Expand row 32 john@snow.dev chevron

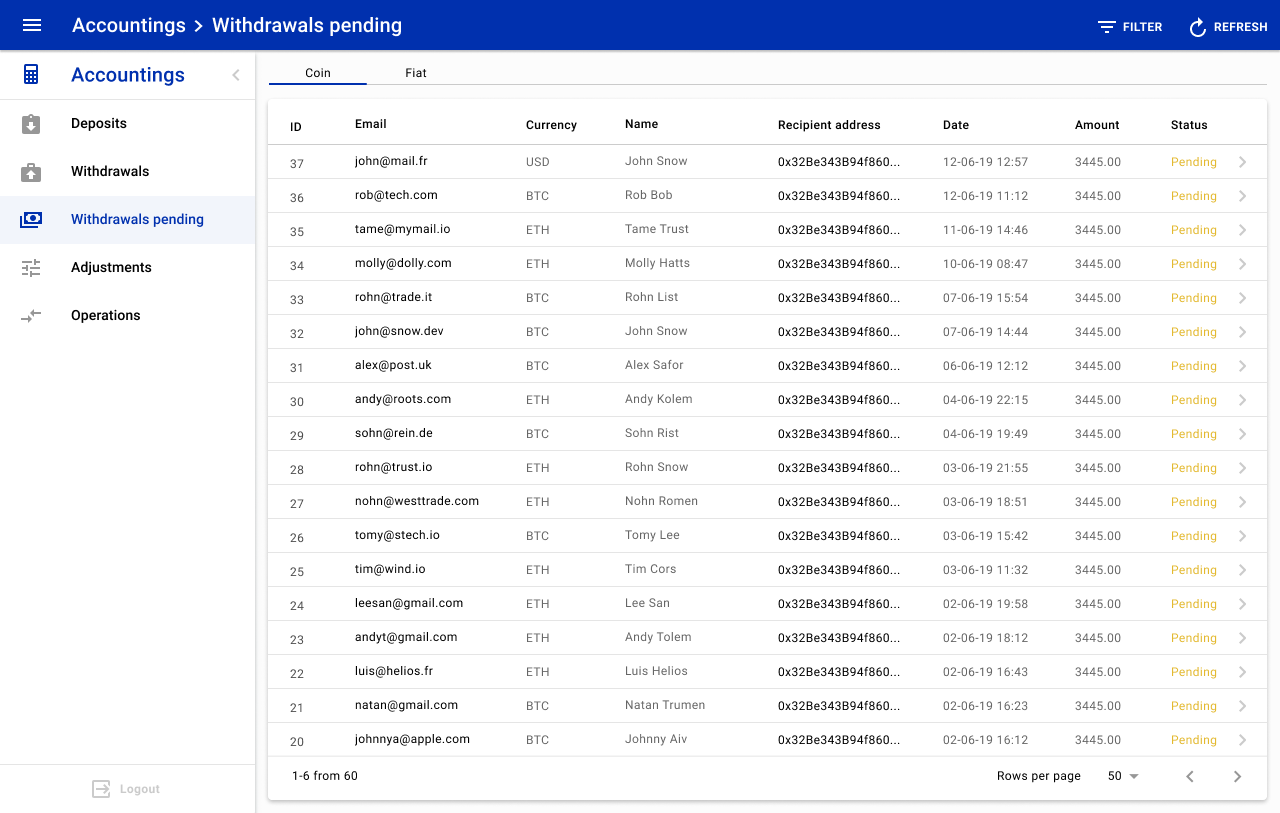tap(1243, 332)
